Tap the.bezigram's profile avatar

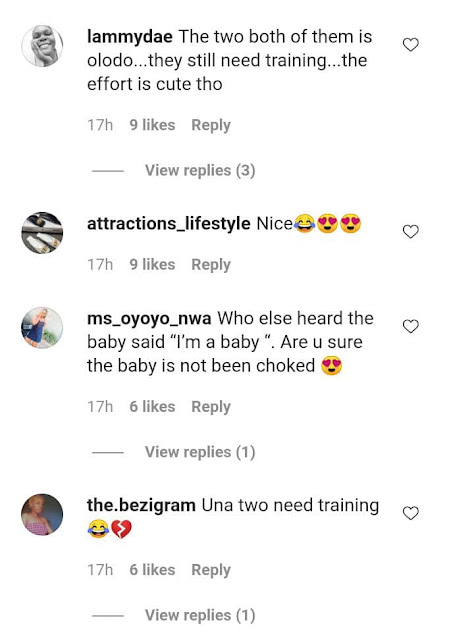[x=42, y=514]
